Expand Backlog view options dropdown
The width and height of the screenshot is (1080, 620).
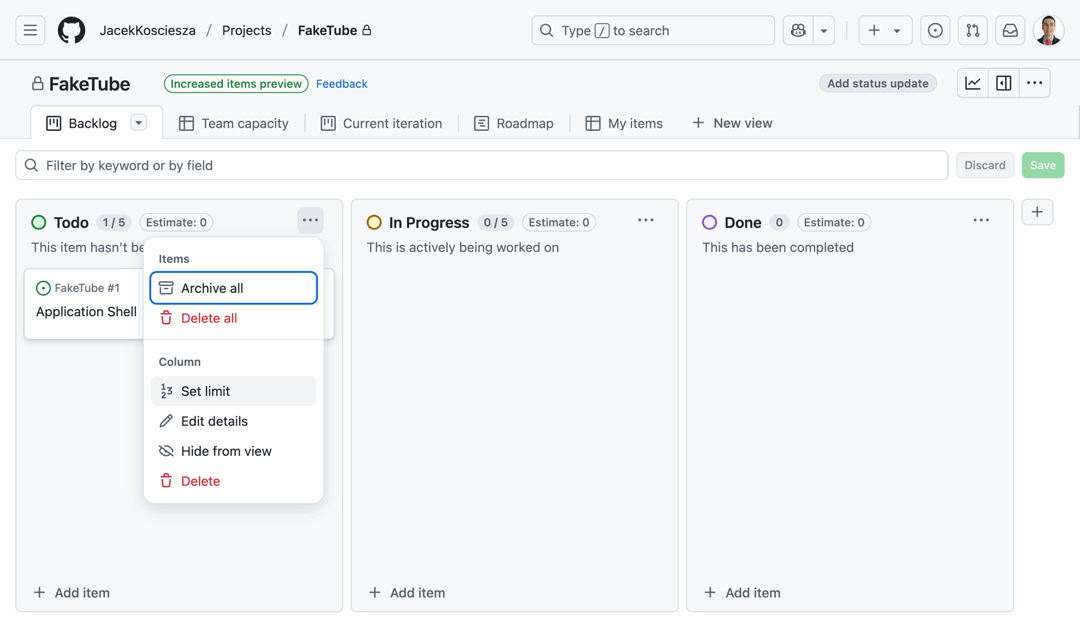(138, 123)
